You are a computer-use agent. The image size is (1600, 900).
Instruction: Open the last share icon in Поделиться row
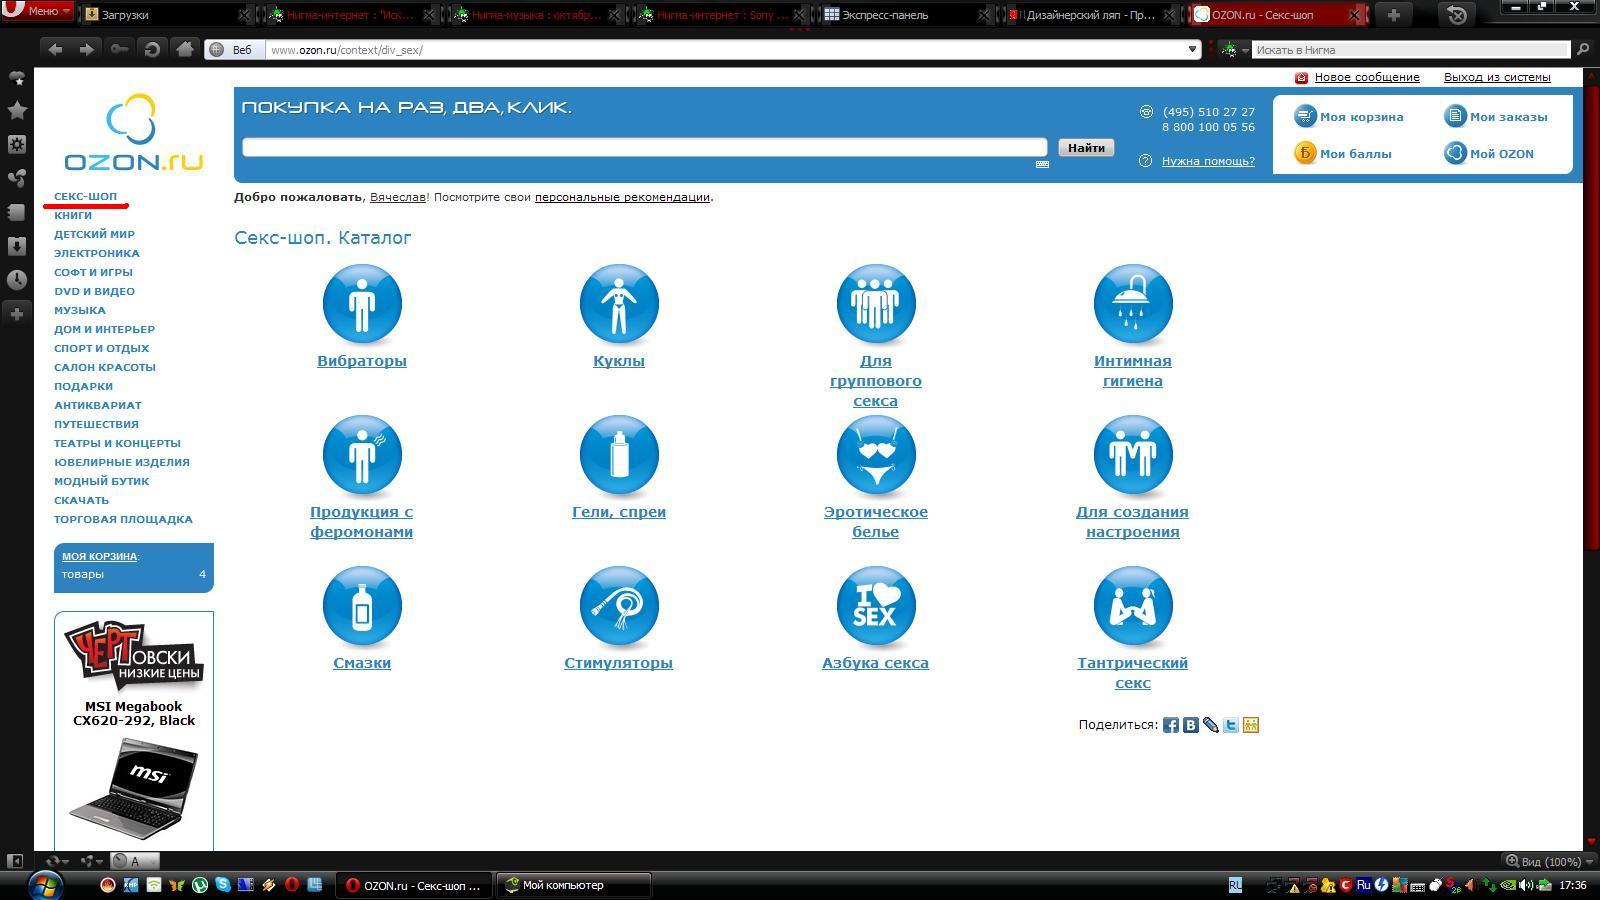(x=1250, y=725)
